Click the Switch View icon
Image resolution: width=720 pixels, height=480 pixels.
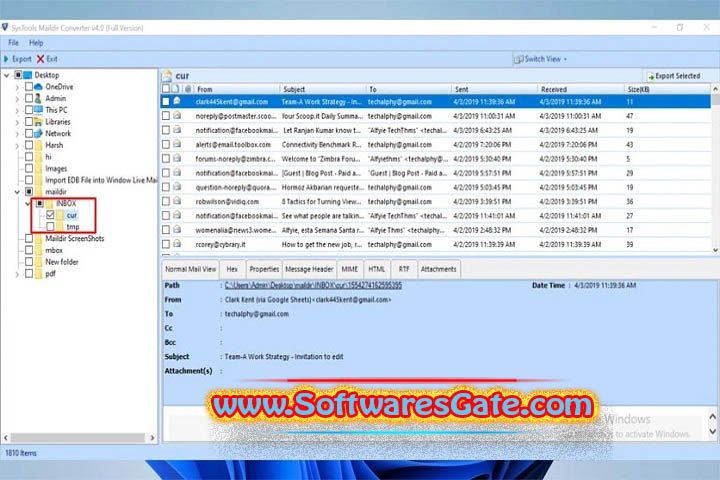coord(518,59)
